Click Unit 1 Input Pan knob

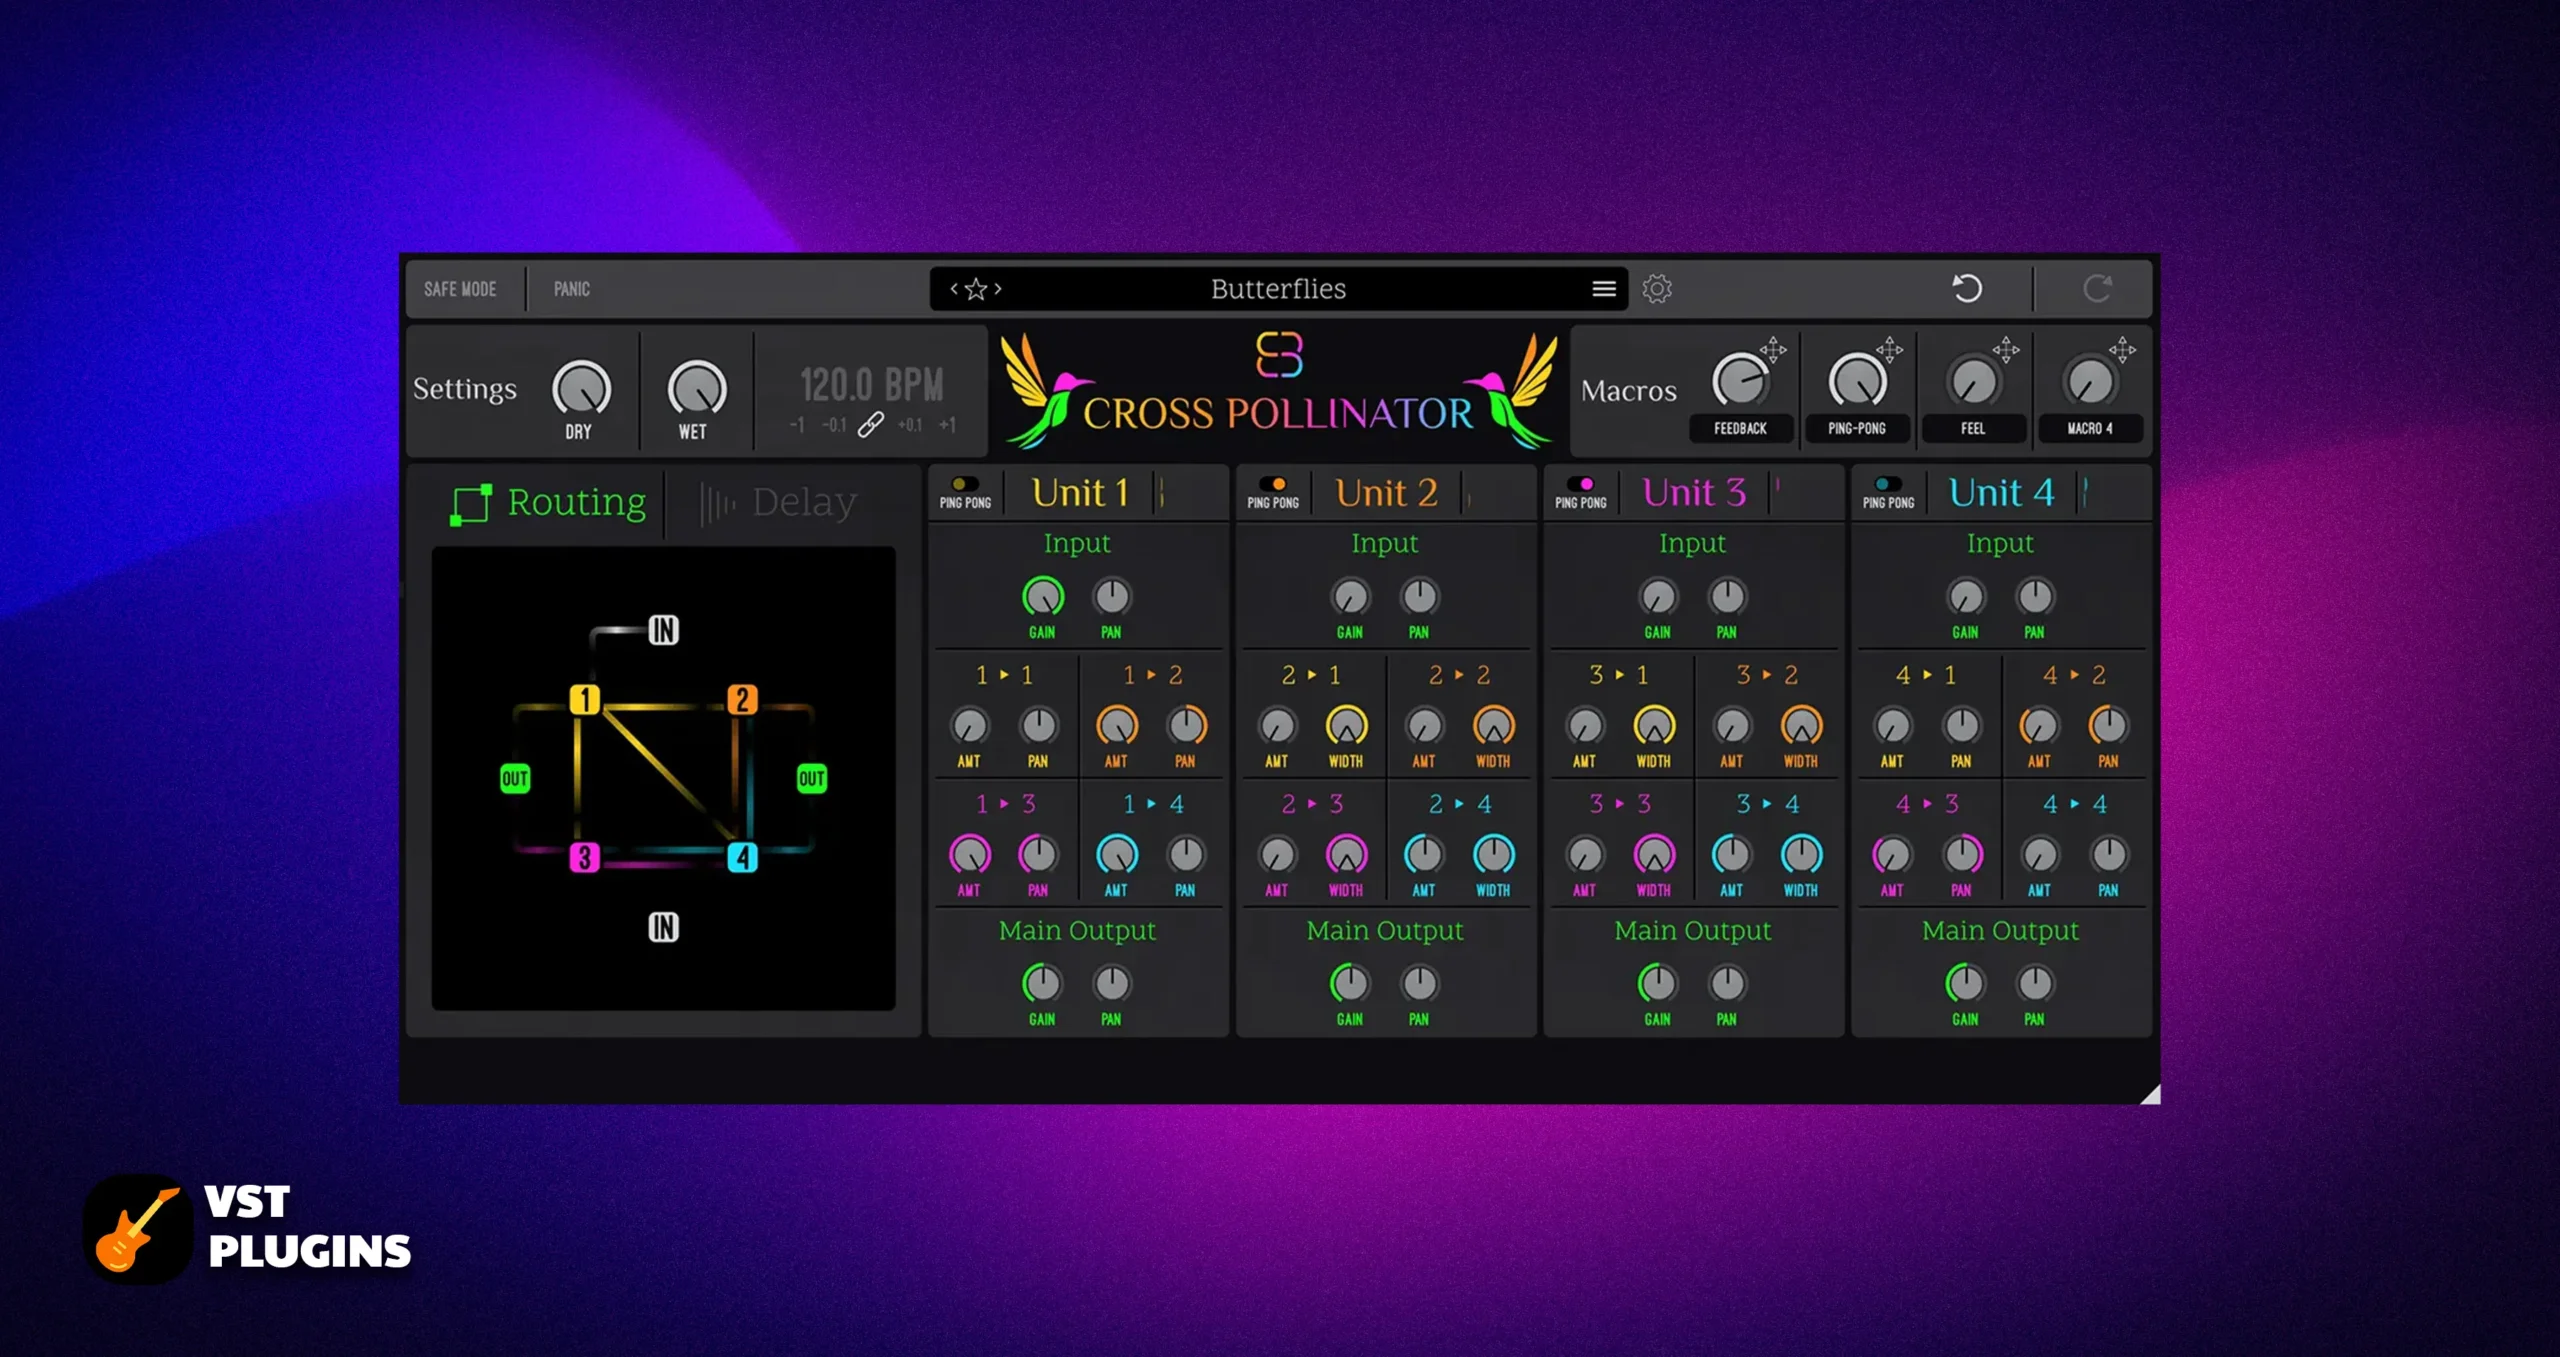[1112, 597]
